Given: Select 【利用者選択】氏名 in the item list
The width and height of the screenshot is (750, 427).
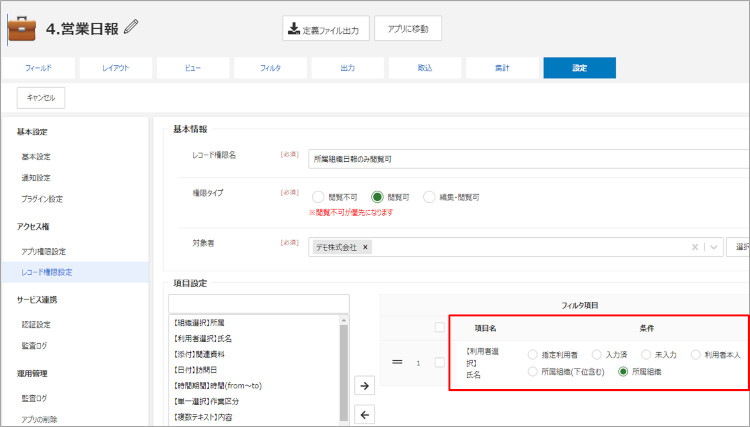Looking at the screenshot, I should tap(203, 339).
